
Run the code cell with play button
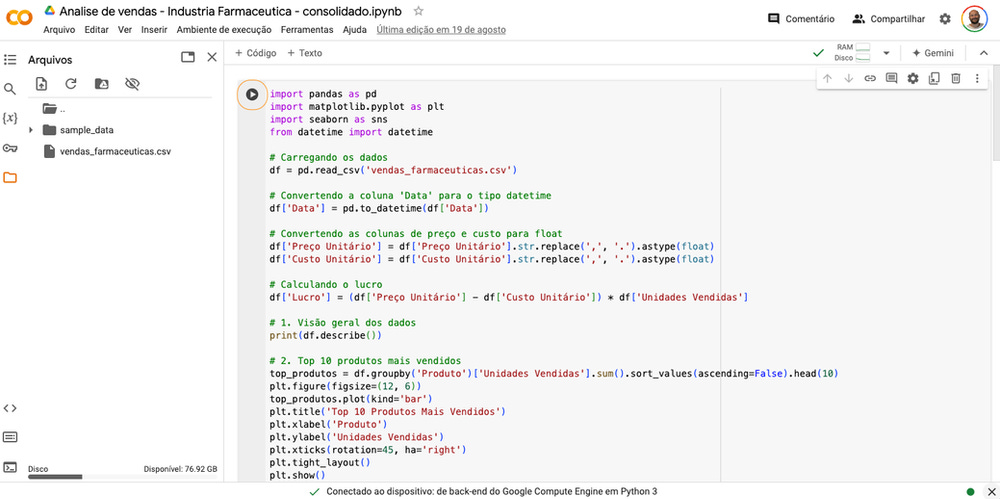coord(252,94)
